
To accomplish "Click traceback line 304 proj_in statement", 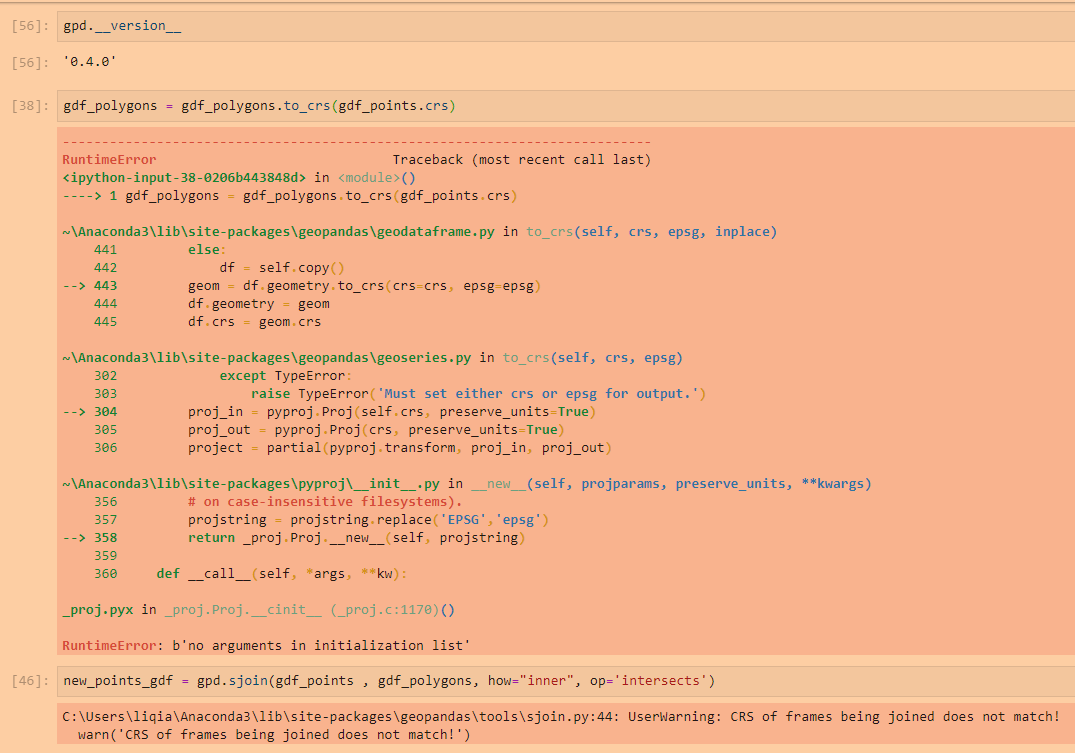I will pos(329,412).
